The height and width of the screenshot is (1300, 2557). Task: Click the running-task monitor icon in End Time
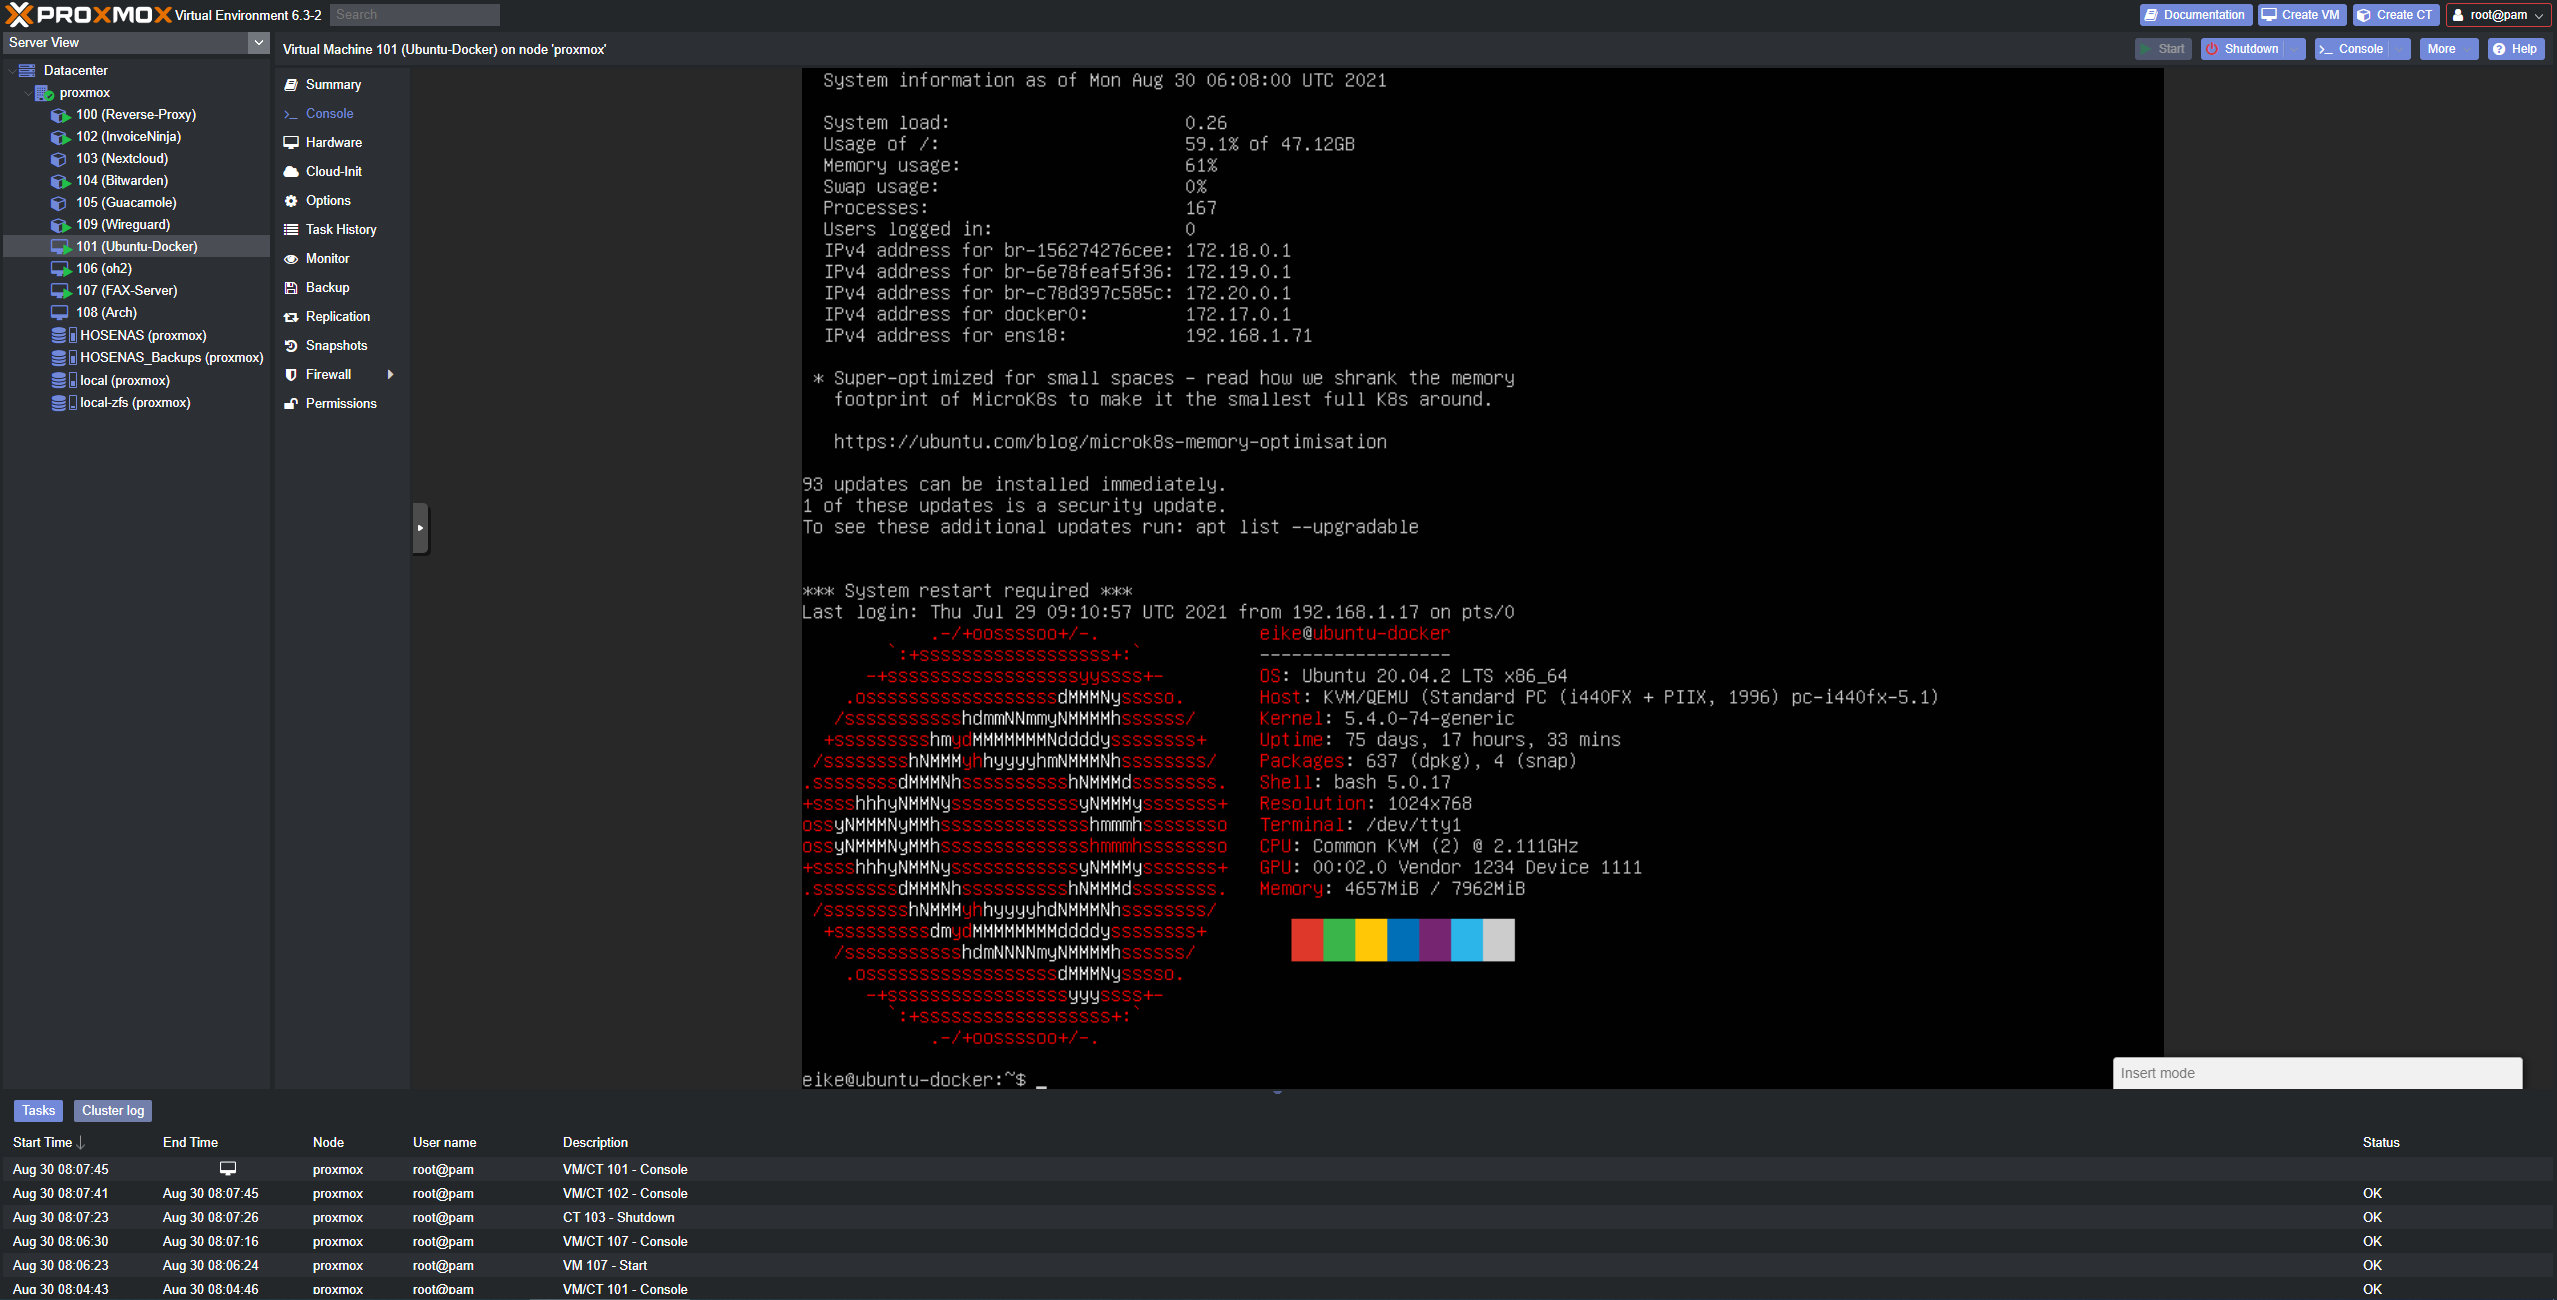(x=228, y=1168)
